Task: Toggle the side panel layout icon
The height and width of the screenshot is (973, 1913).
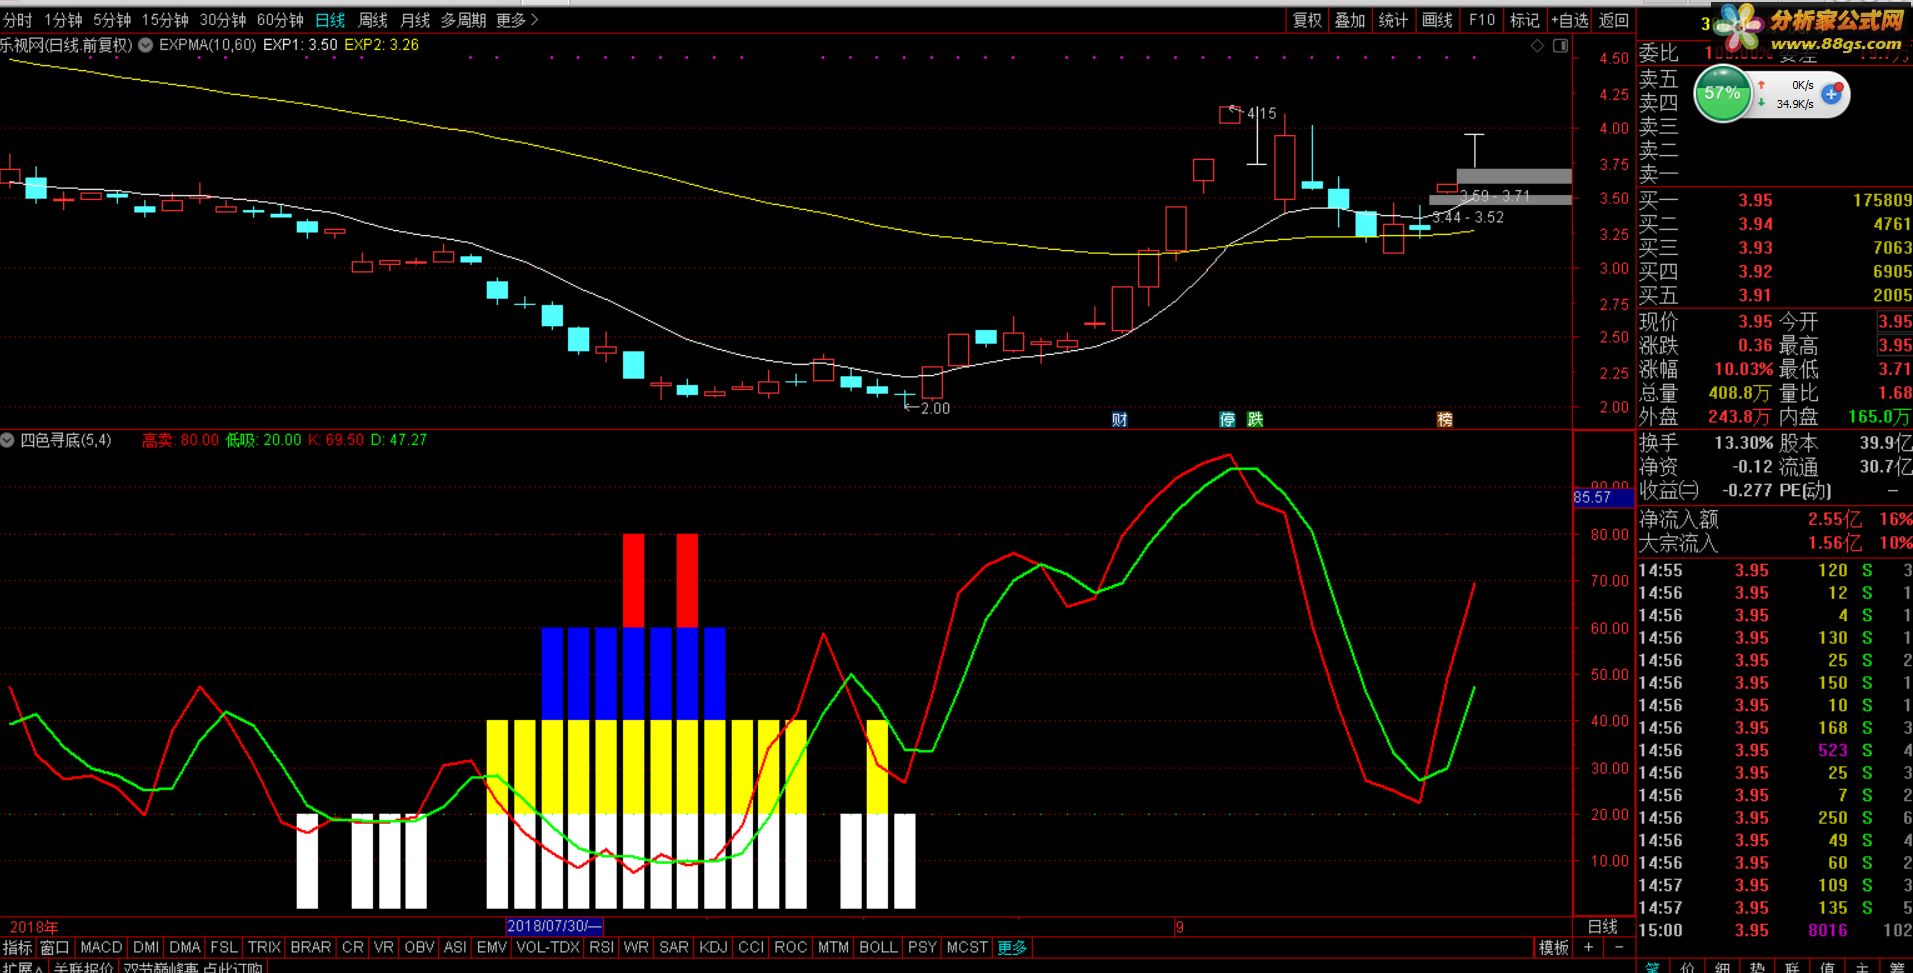Action: point(1561,46)
